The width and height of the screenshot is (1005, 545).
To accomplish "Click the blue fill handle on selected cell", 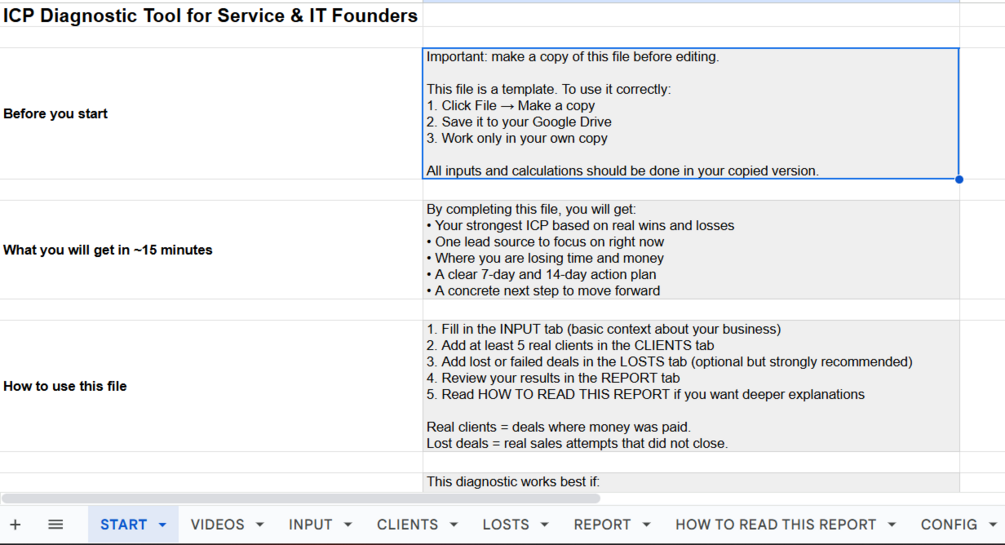I will click(959, 180).
